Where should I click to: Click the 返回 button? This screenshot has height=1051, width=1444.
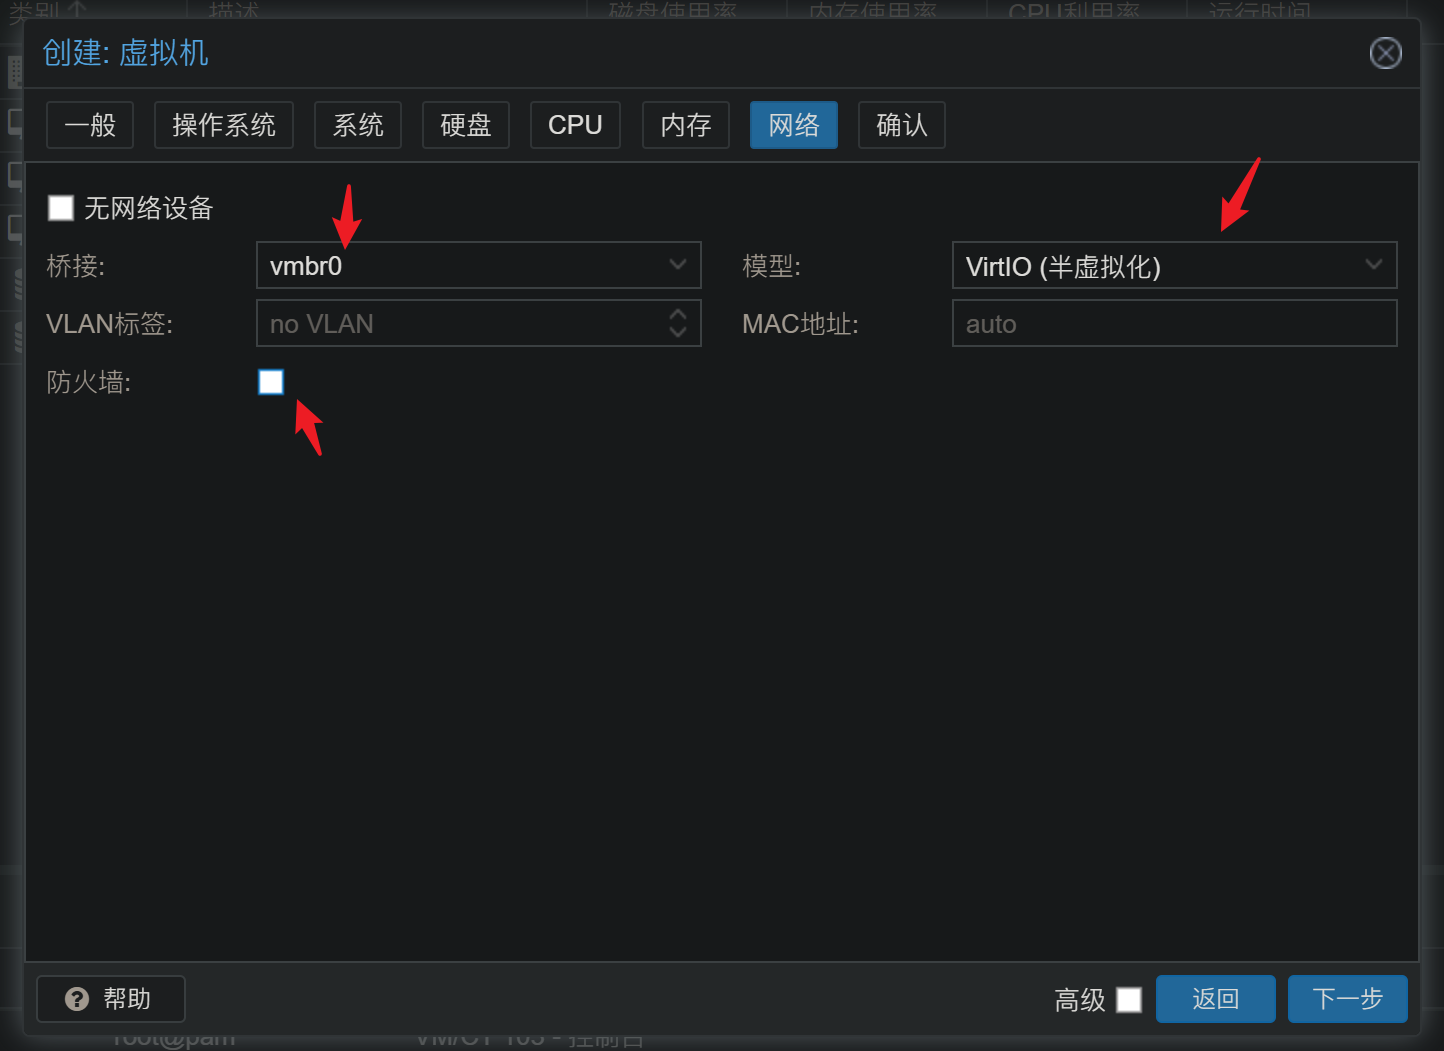(1215, 999)
